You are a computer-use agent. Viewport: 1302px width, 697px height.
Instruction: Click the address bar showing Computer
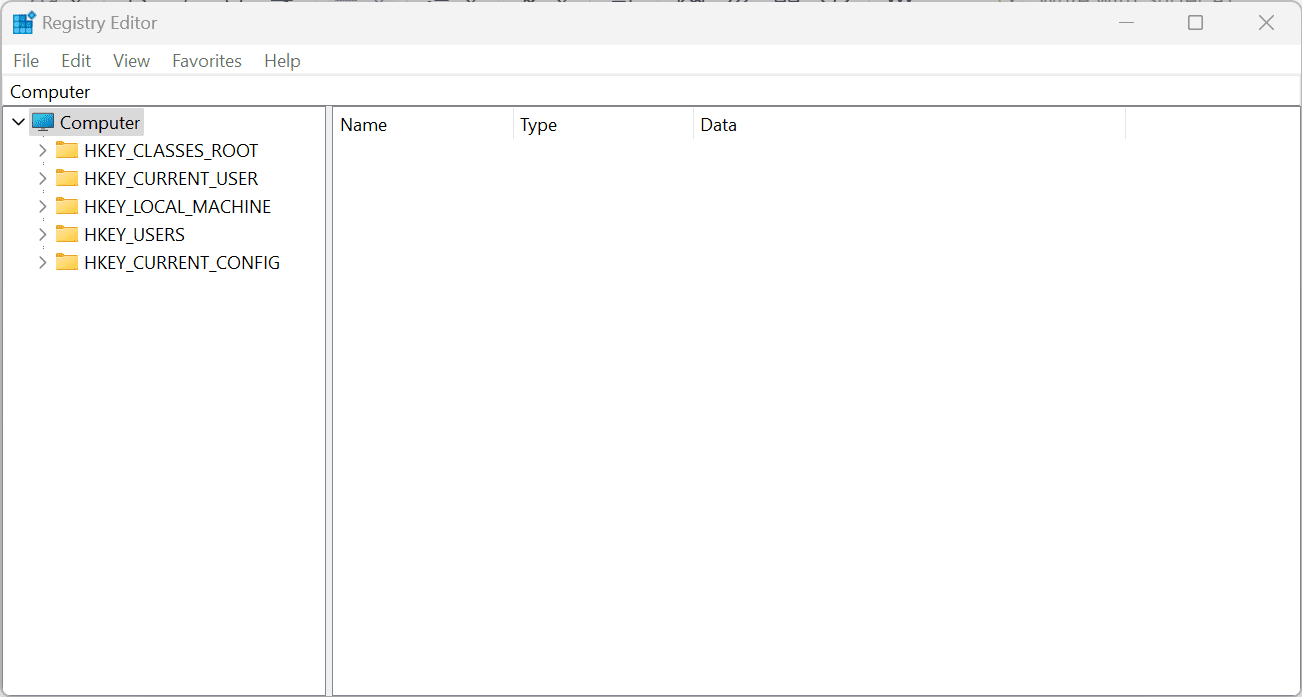(651, 91)
